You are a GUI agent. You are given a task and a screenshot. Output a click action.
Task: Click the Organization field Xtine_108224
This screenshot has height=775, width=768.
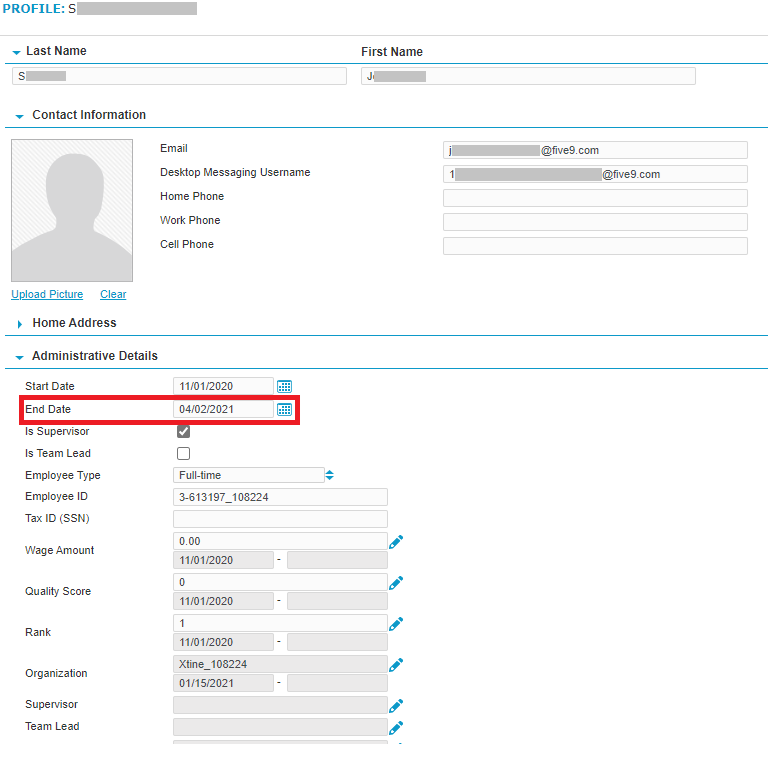(280, 664)
